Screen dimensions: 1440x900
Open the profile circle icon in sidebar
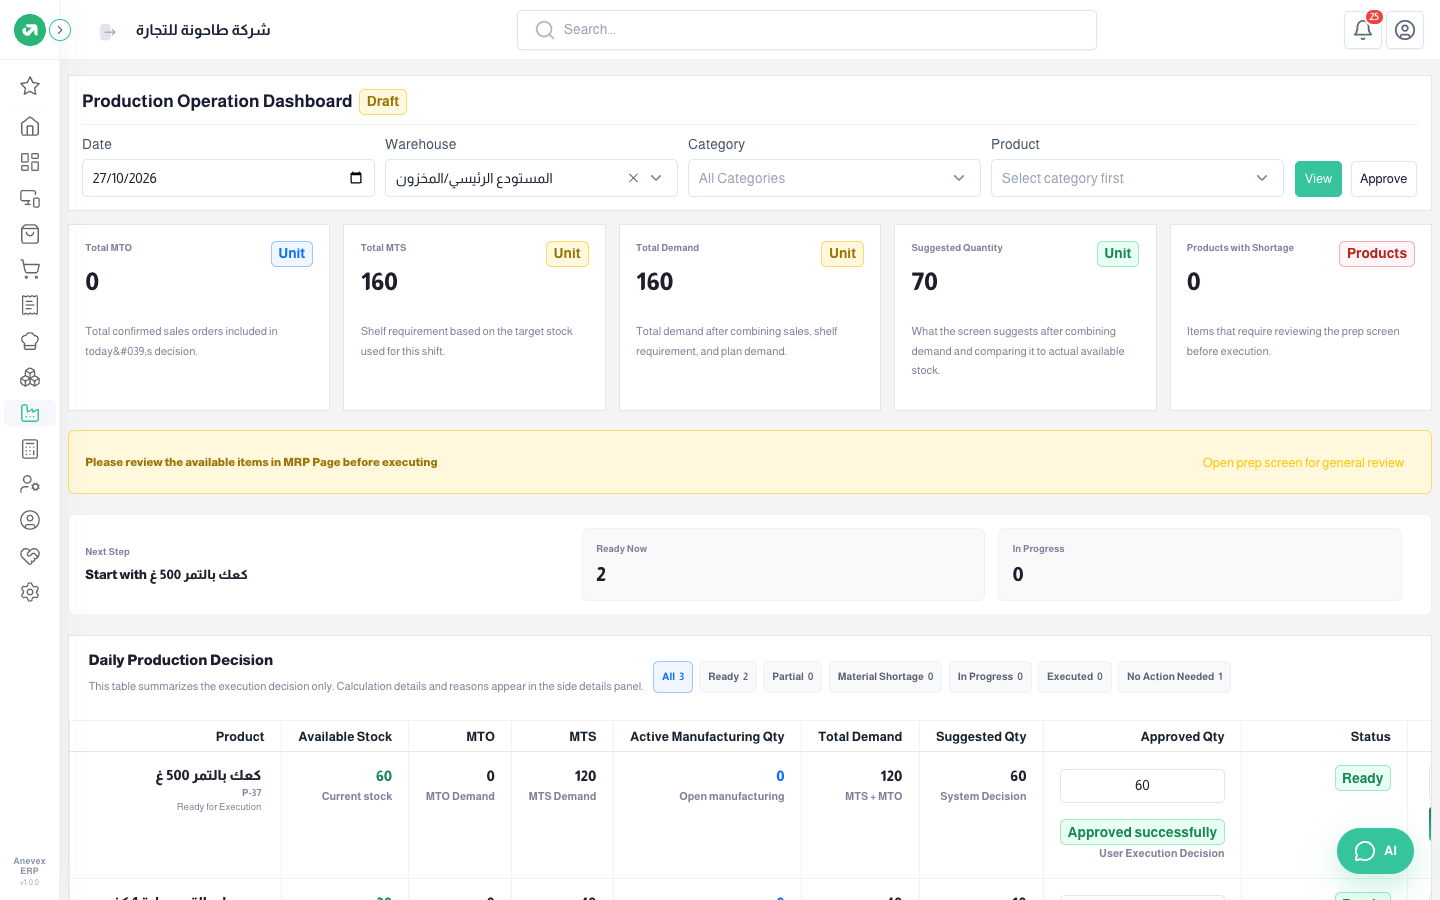pos(30,520)
